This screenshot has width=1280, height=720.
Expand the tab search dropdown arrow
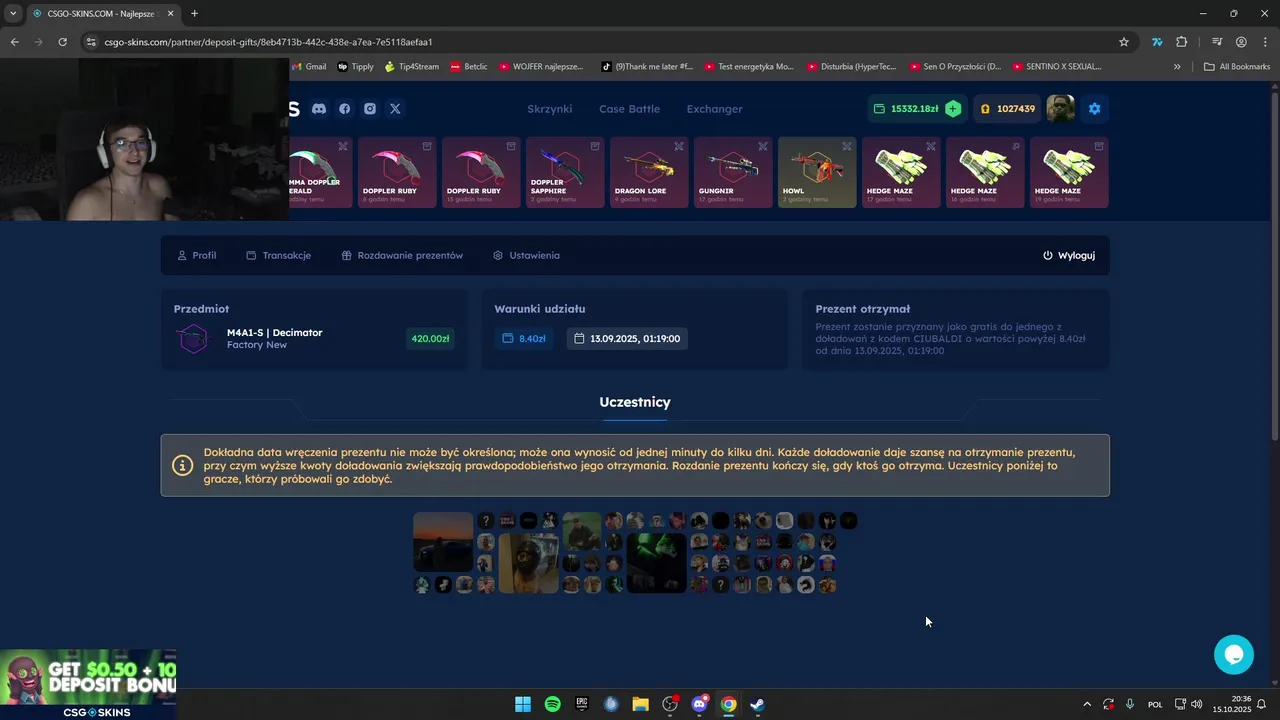click(x=13, y=14)
